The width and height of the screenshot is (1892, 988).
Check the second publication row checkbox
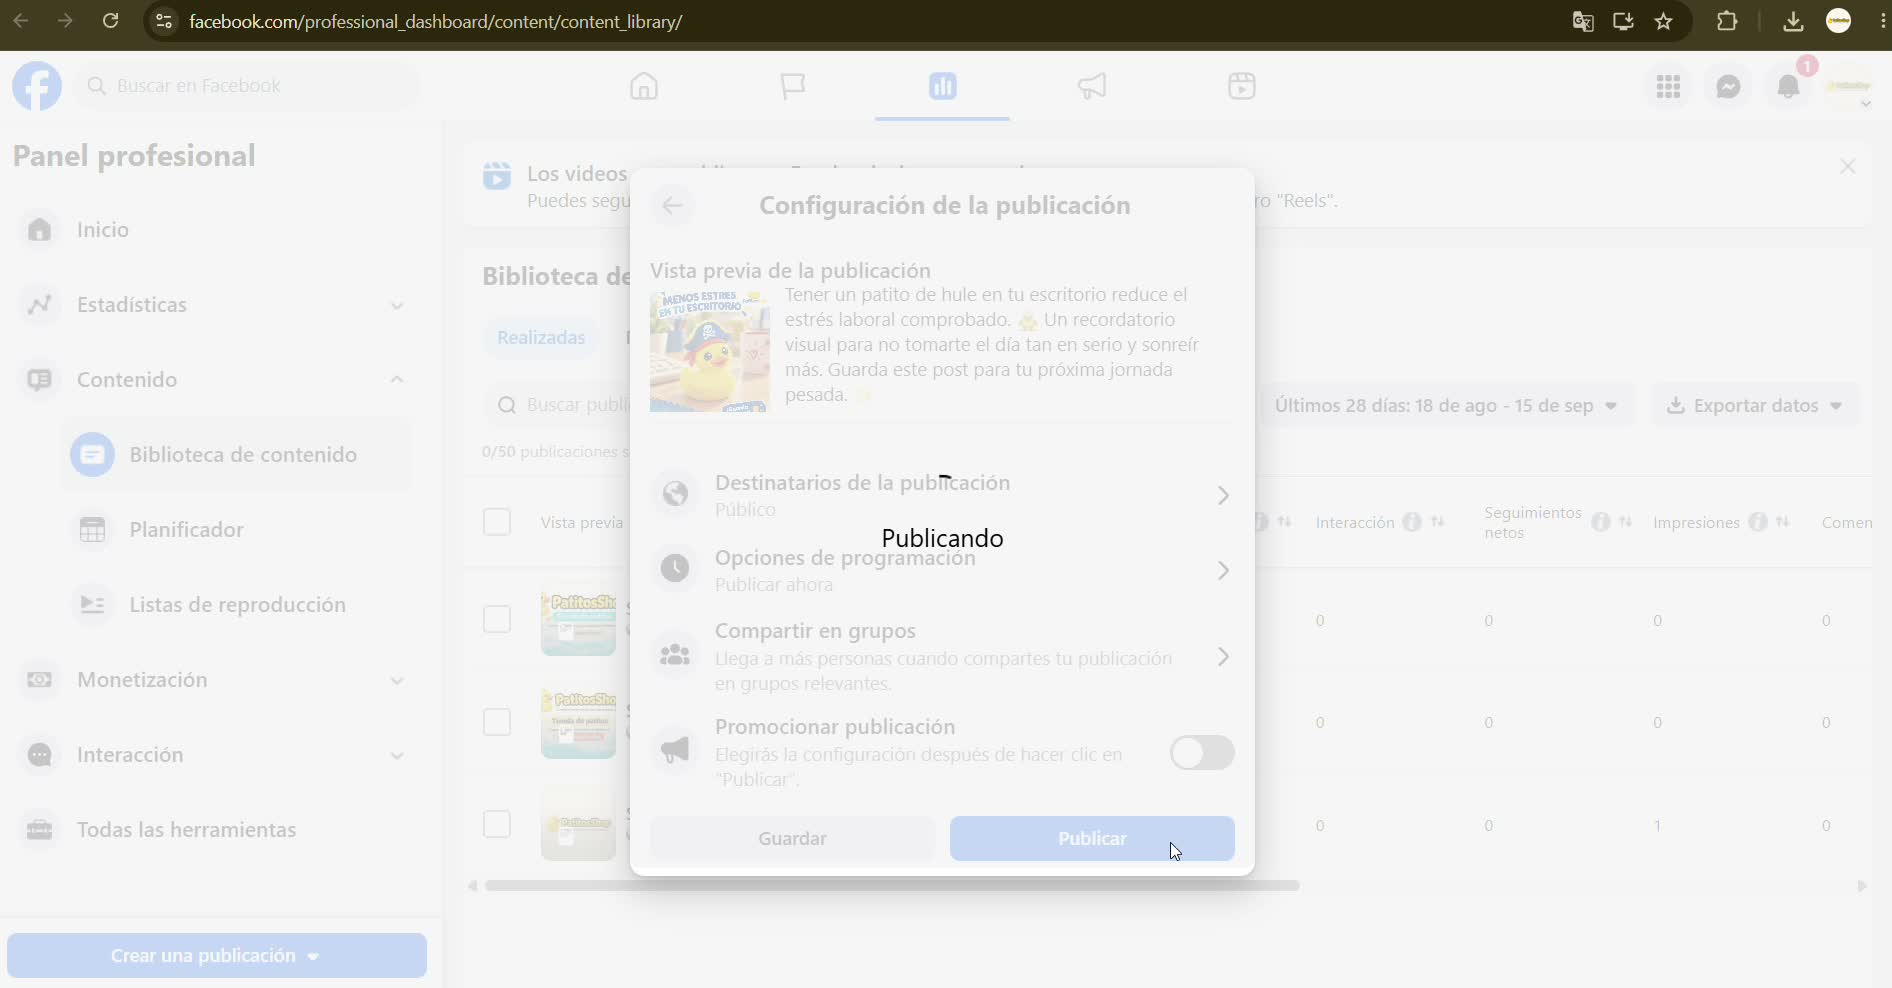pyautogui.click(x=497, y=722)
